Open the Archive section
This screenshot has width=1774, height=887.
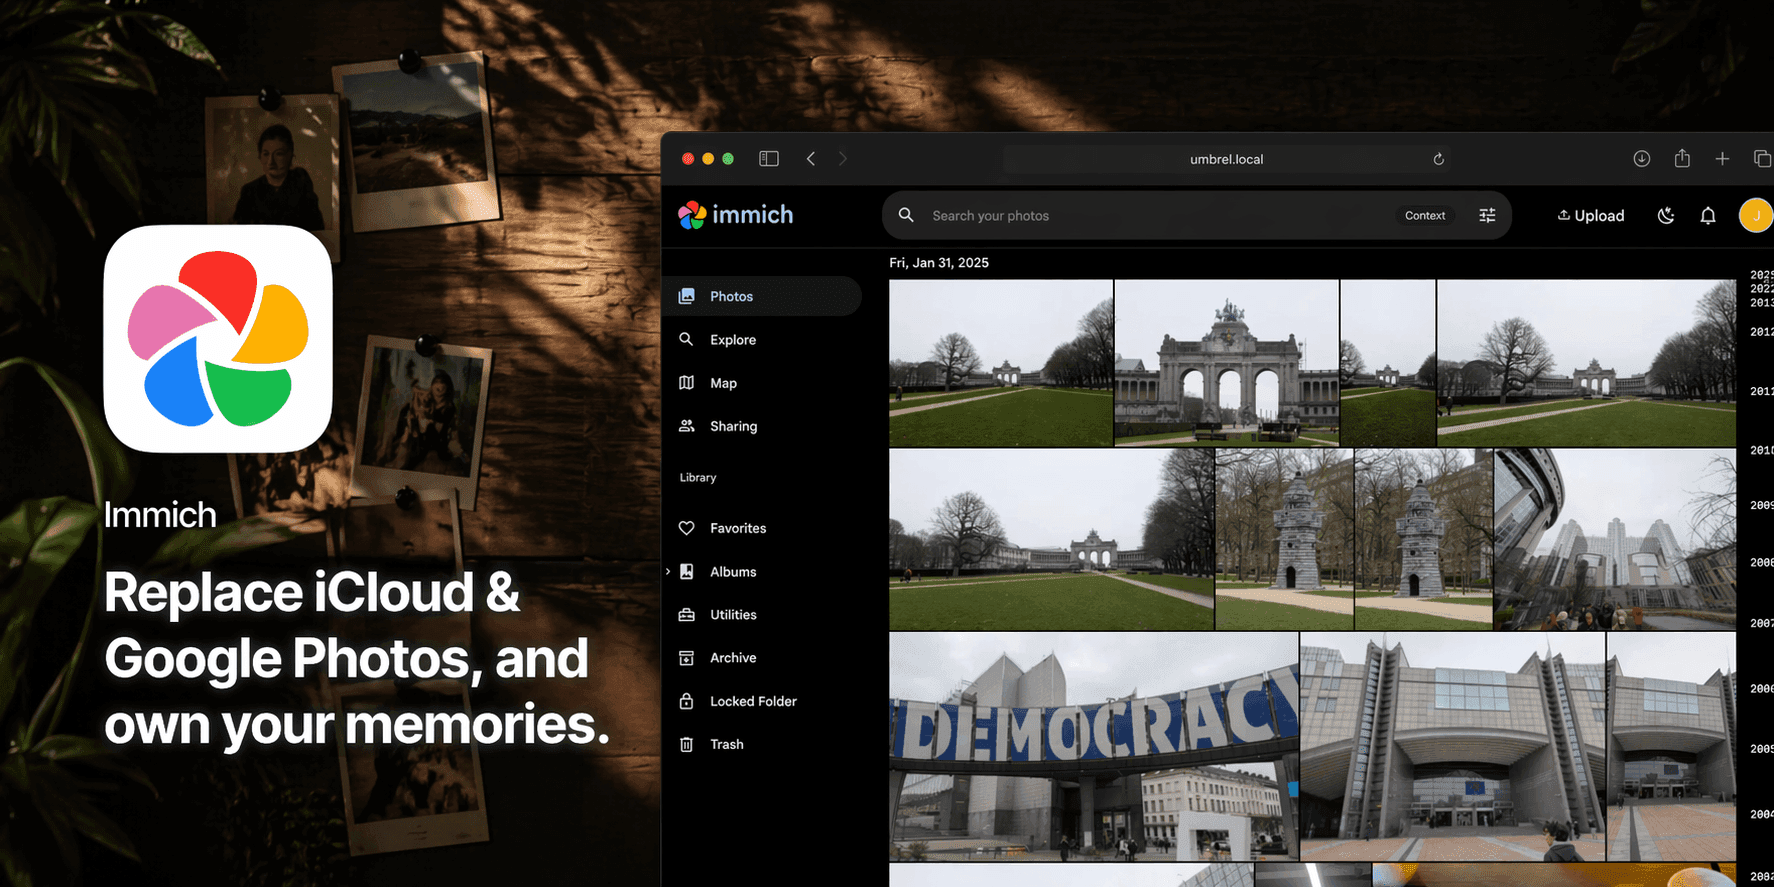(x=762, y=658)
